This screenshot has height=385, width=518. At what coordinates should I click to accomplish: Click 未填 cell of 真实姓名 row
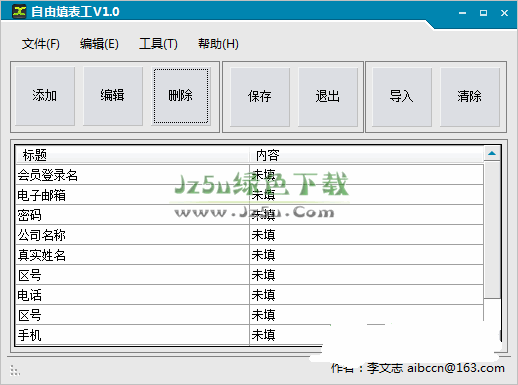366,255
